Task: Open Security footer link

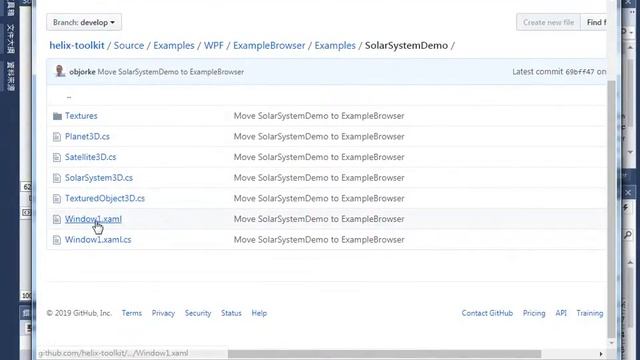Action: [198, 313]
